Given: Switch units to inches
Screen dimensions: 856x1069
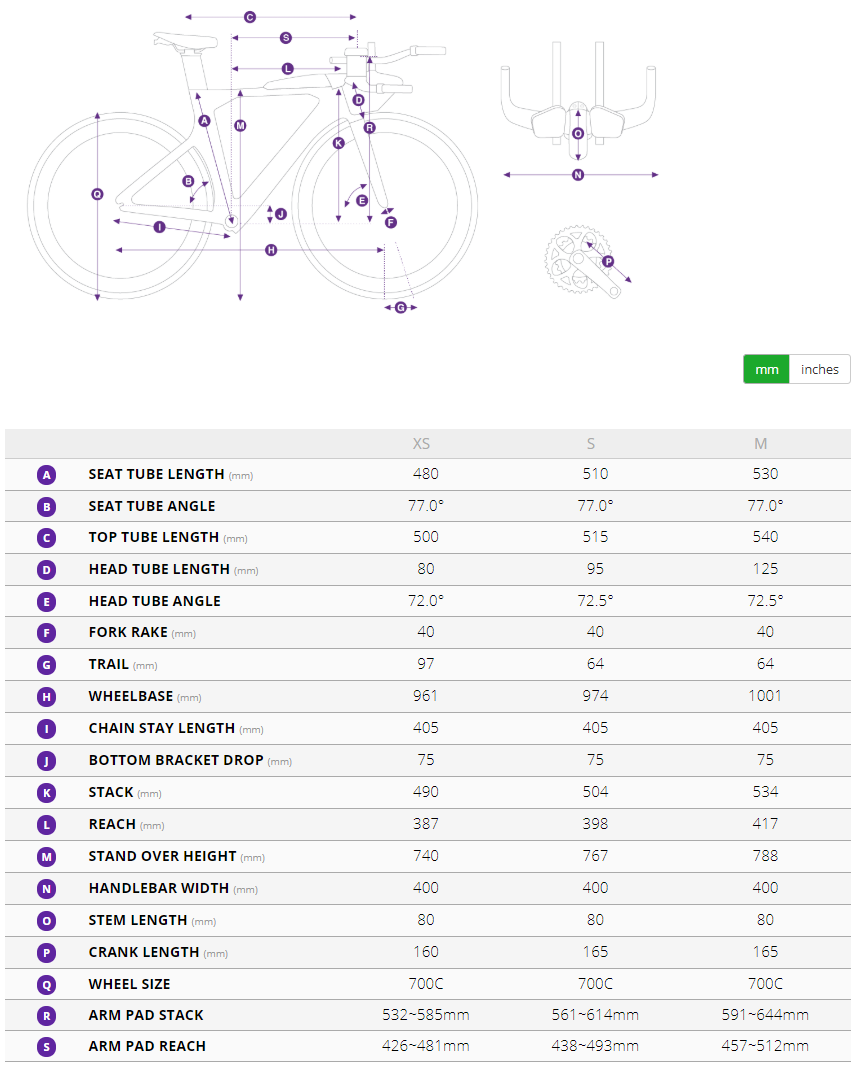Looking at the screenshot, I should 819,369.
